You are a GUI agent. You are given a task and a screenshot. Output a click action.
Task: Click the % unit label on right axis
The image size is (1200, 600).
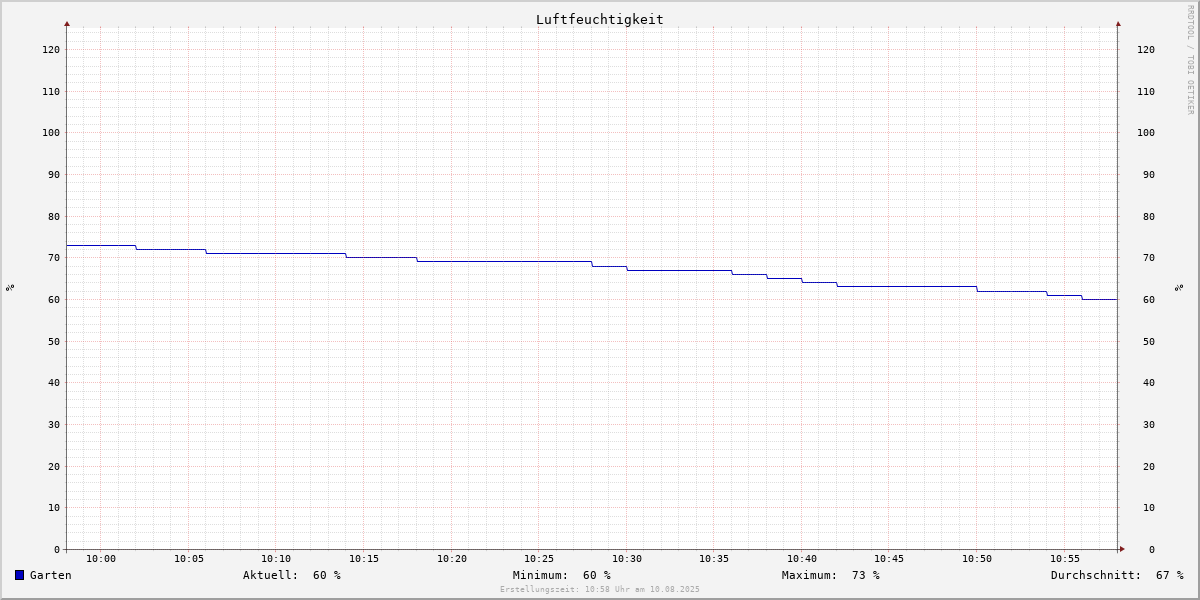(1179, 288)
